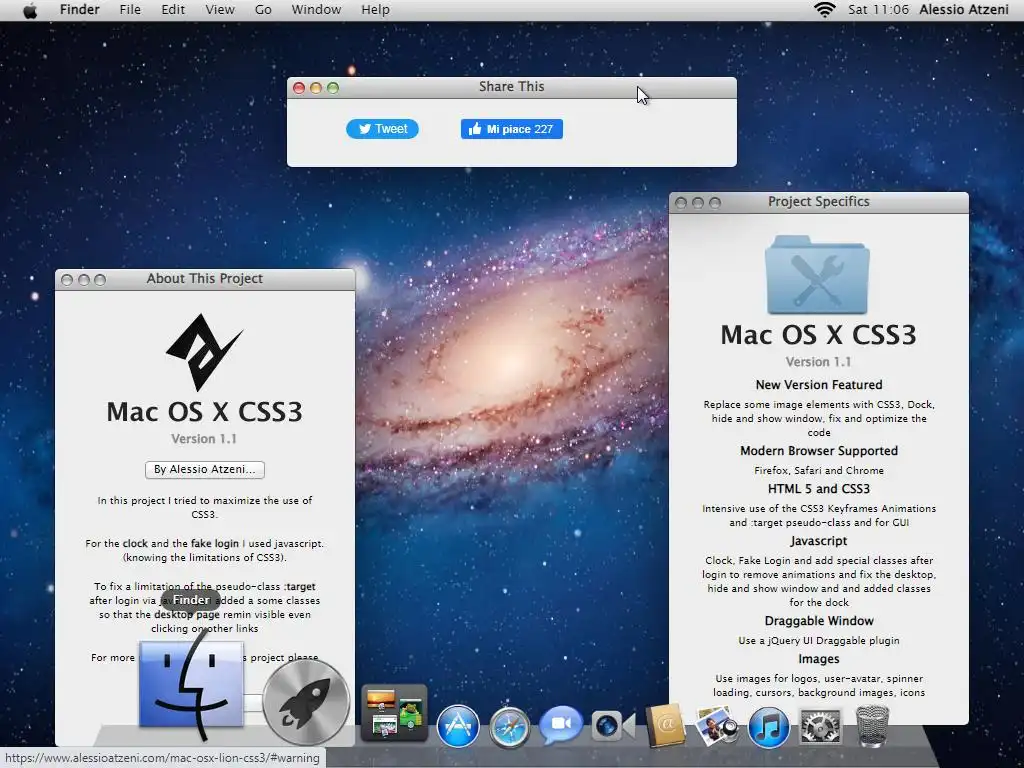The image size is (1024, 768).
Task: Close the Share This window
Action: pyautogui.click(x=299, y=88)
